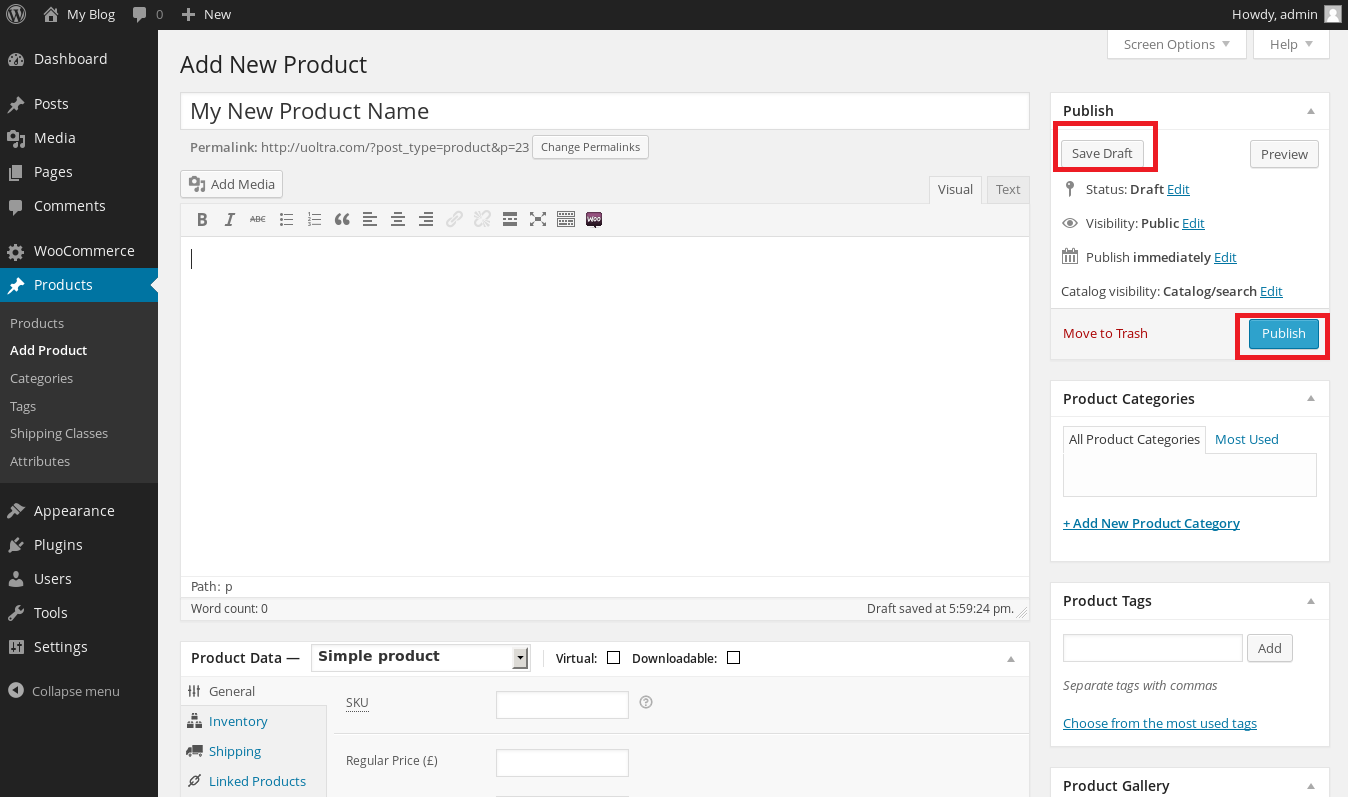Switch editor to Text tab
Screen dimensions: 1348x797
click(x=1008, y=189)
